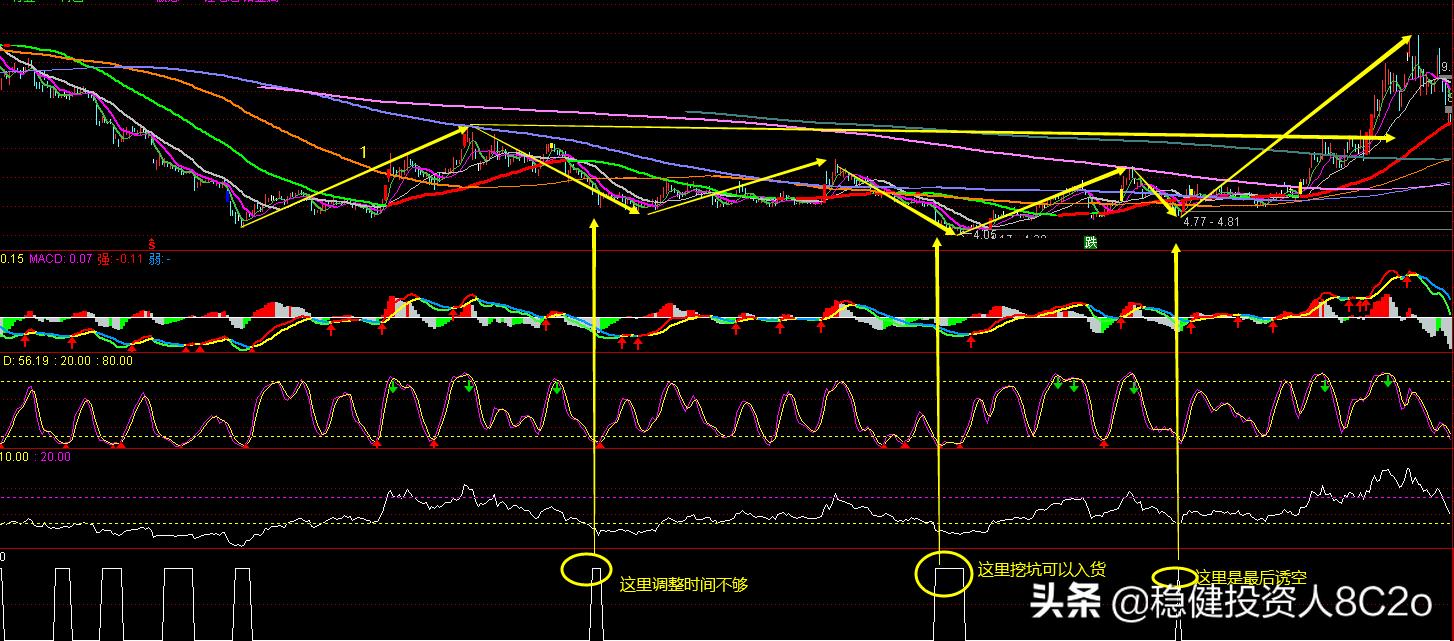Click the 10.00 : 20.00 indicator readout
Viewport: 1454px width, 641px height.
tap(36, 457)
